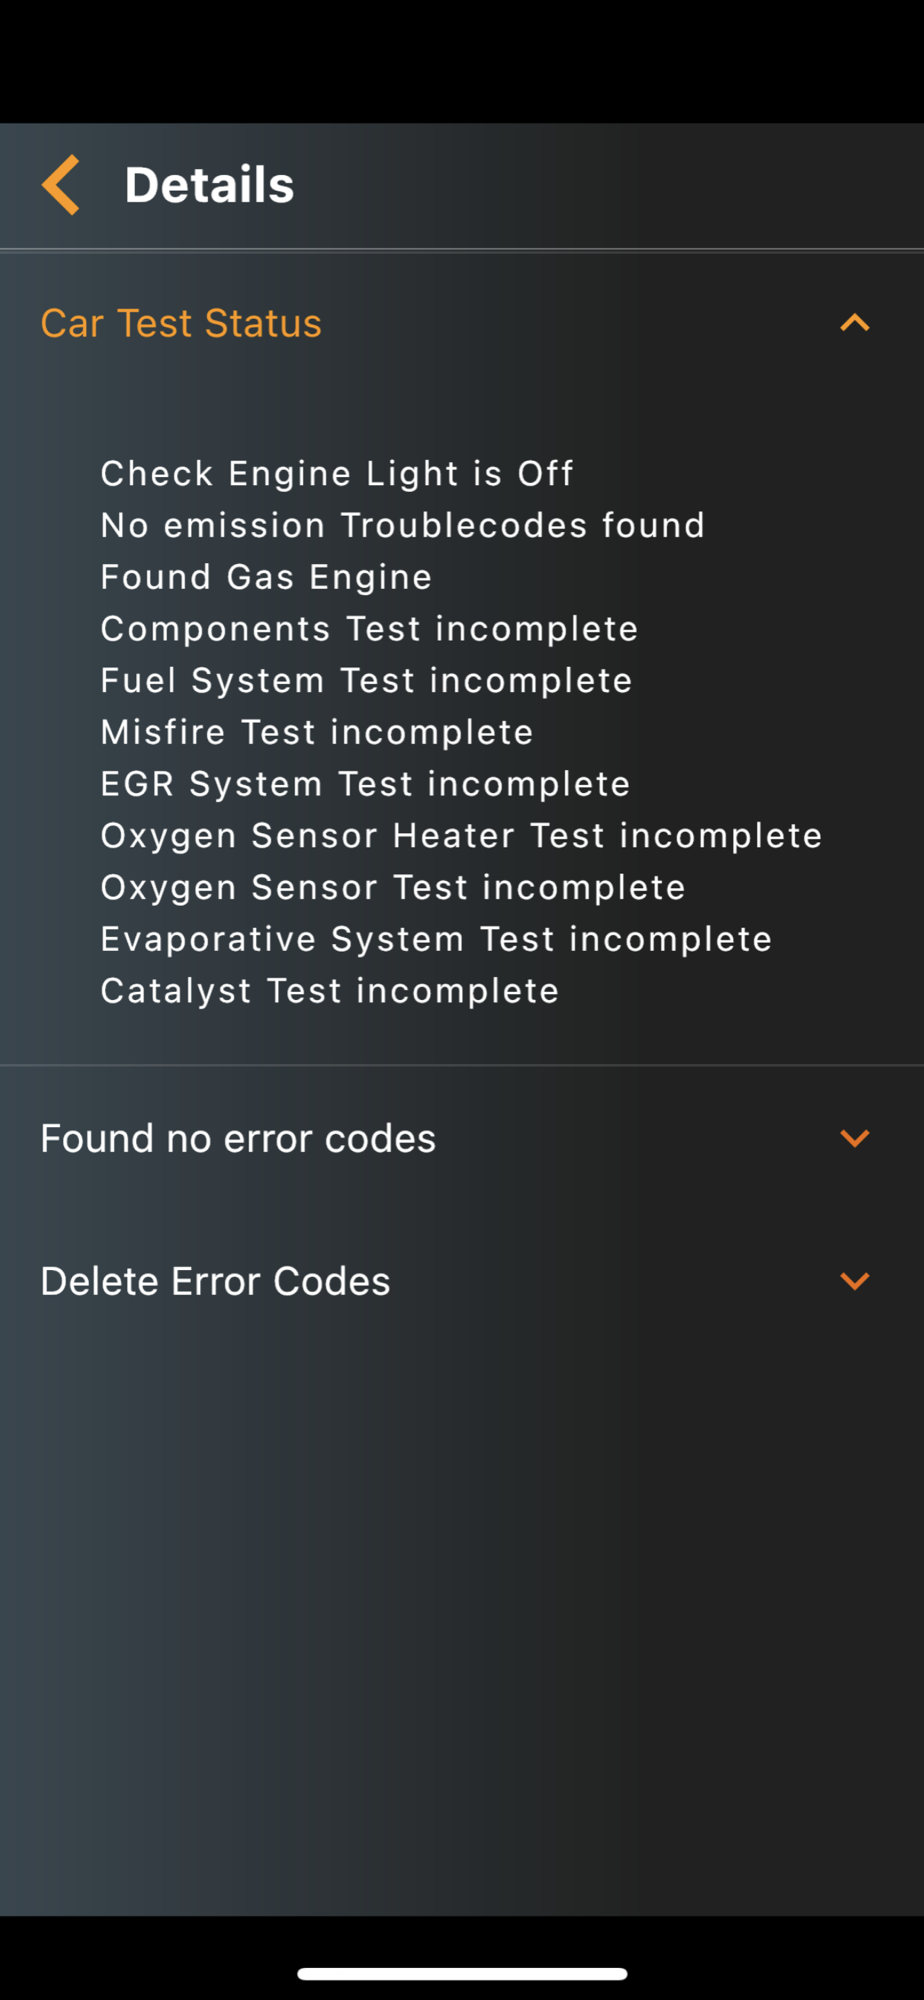Select Check Engine Light is Off line

pos(337,473)
